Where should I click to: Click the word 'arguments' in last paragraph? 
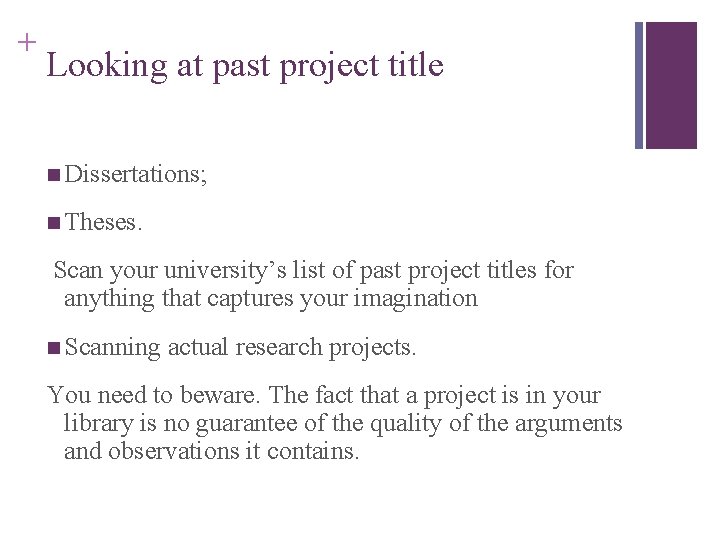(x=568, y=425)
